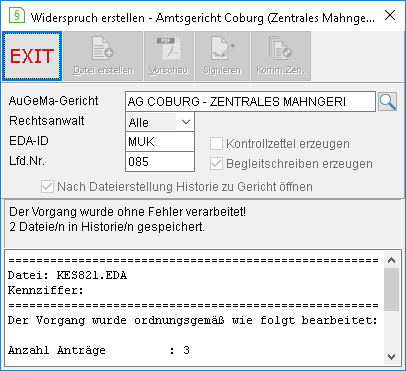Click the EDA-ID field containing MUK

(160, 142)
